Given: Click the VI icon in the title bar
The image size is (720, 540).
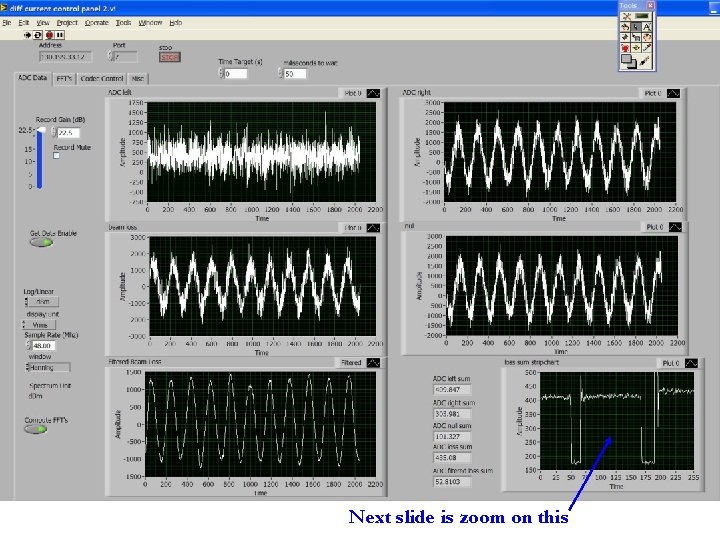Looking at the screenshot, I should pyautogui.click(x=4, y=8).
